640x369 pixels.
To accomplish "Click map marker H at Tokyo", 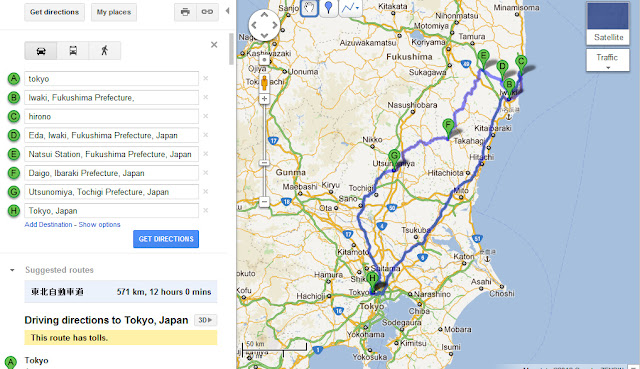I will [372, 282].
